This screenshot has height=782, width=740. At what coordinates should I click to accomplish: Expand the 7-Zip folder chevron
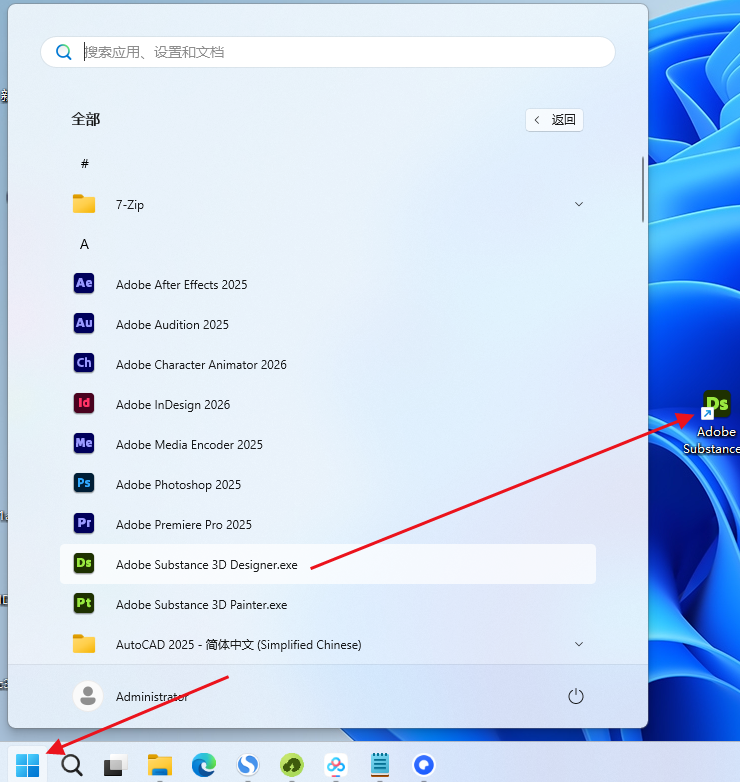pyautogui.click(x=579, y=204)
